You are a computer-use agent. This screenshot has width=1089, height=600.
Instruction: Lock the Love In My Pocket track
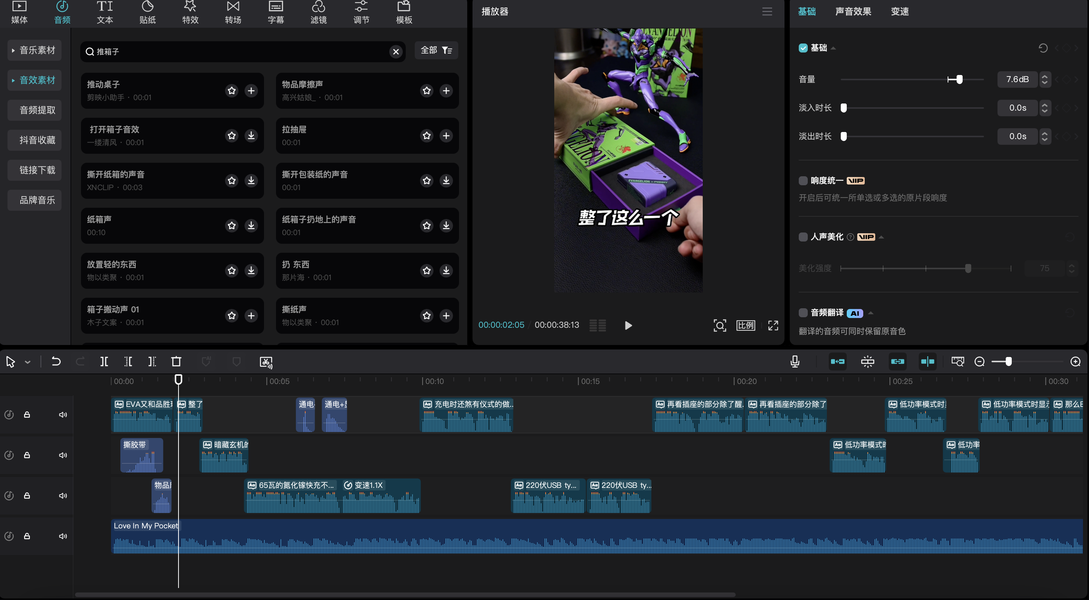click(x=27, y=536)
